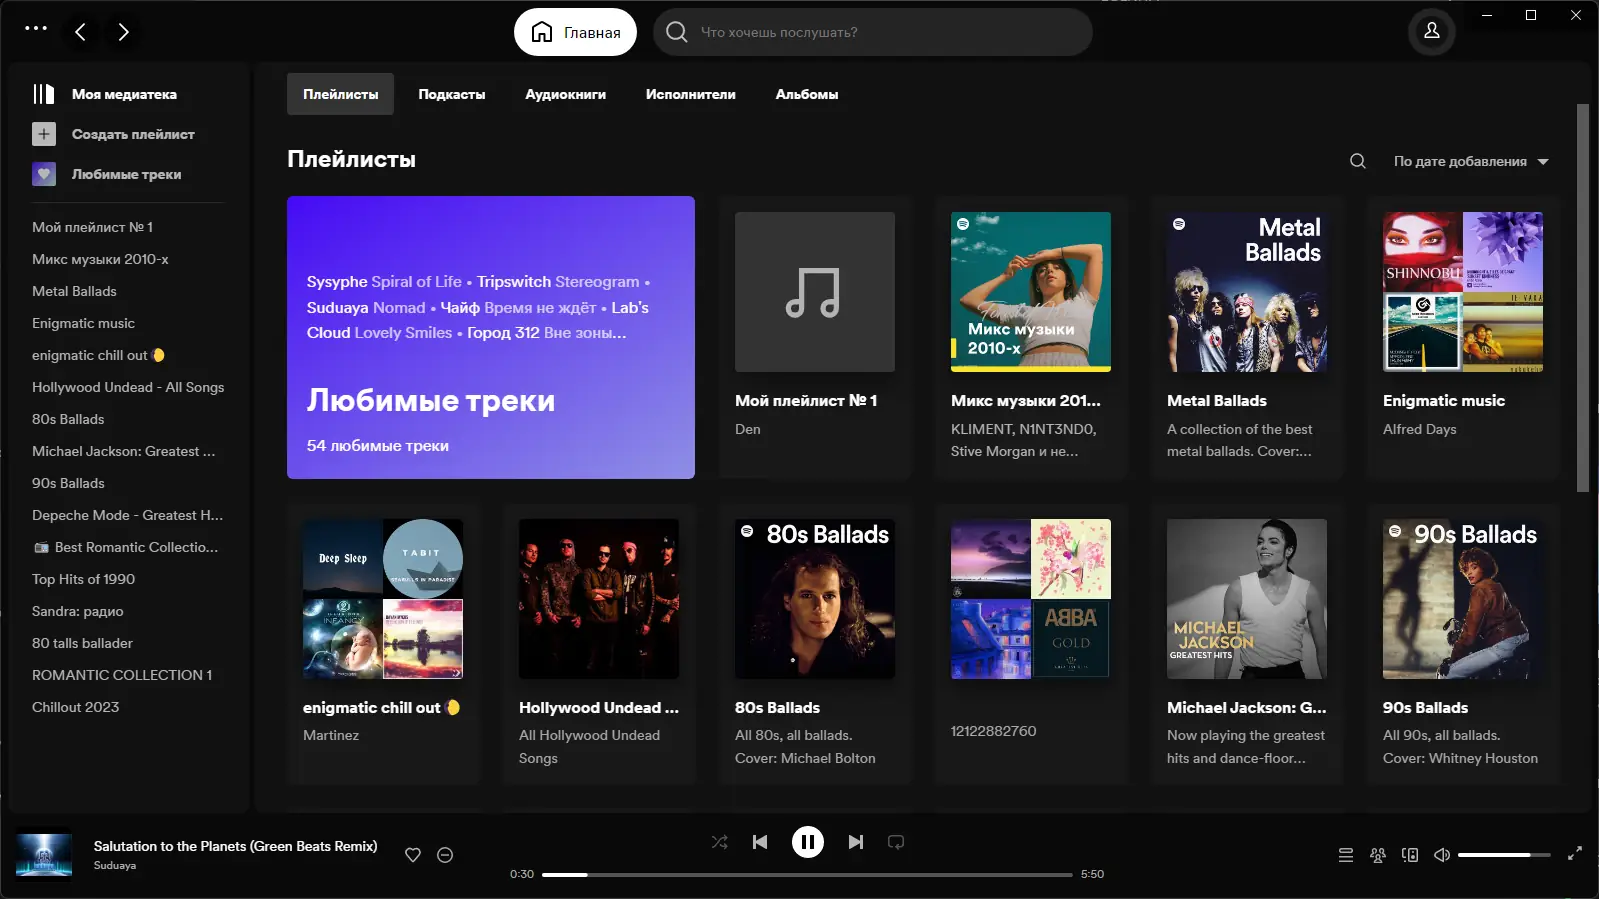Select Best Romantic Collectio... in sidebar

[125, 547]
